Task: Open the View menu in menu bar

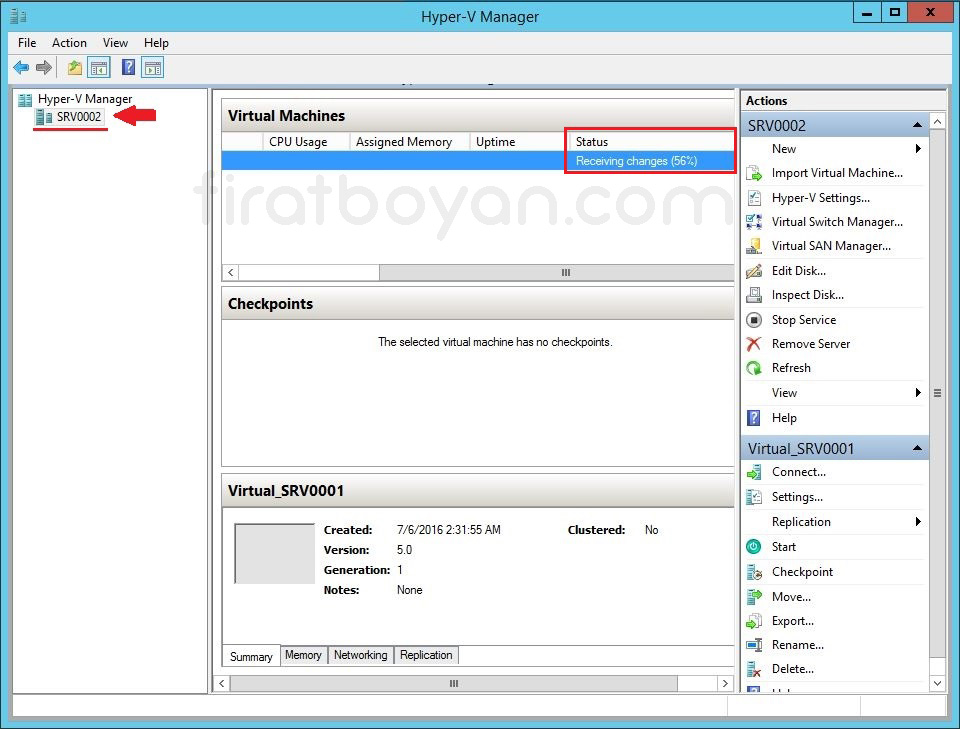Action: click(115, 43)
